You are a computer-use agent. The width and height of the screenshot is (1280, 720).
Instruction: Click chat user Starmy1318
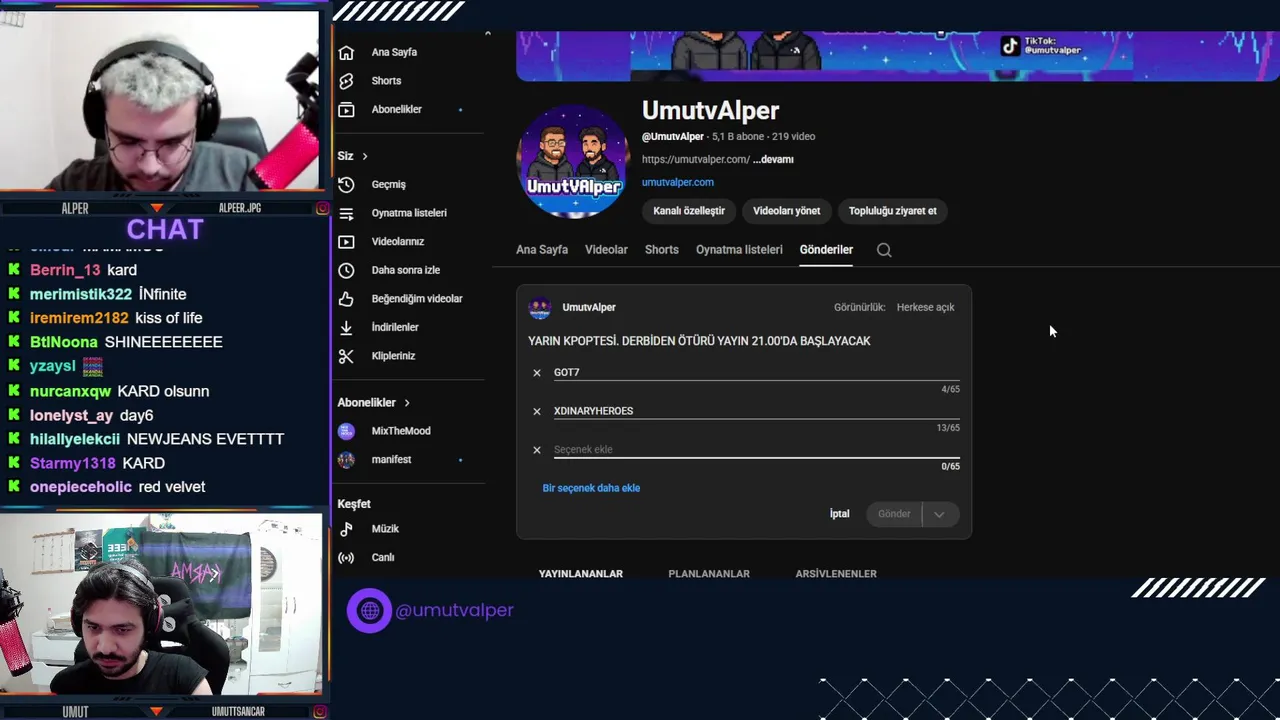[73, 463]
